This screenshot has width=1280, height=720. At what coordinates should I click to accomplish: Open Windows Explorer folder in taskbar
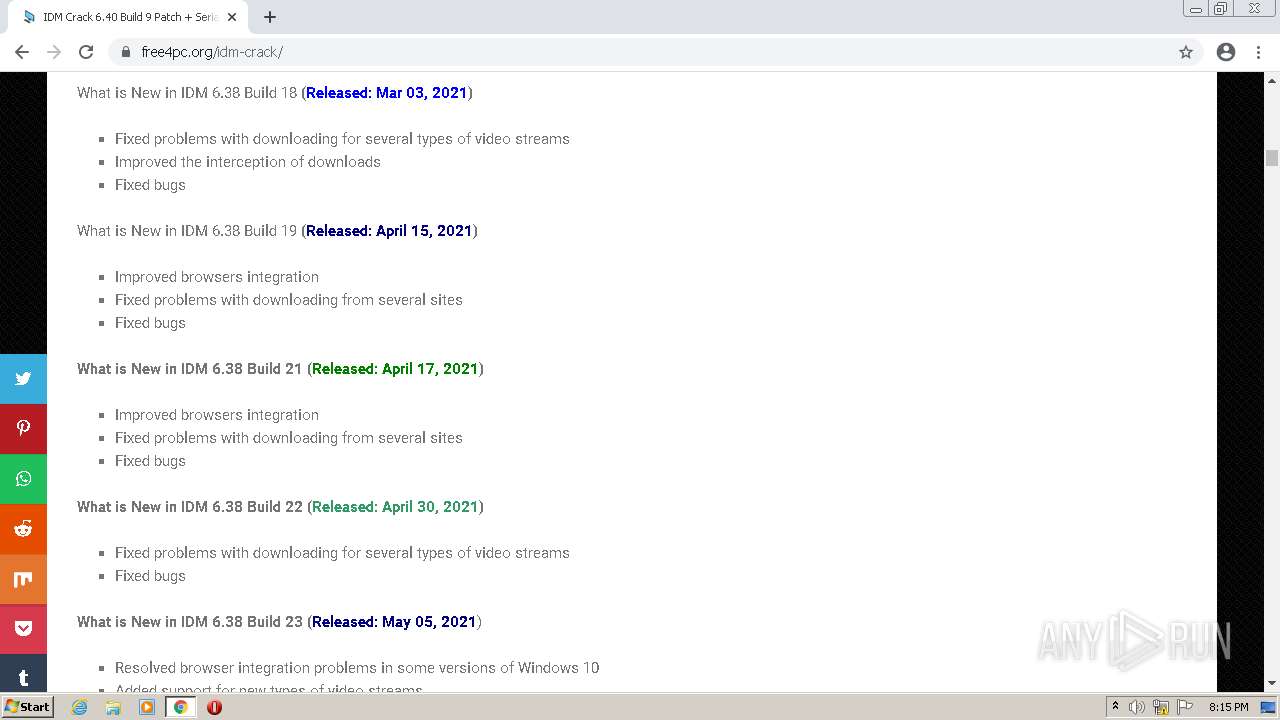113,707
